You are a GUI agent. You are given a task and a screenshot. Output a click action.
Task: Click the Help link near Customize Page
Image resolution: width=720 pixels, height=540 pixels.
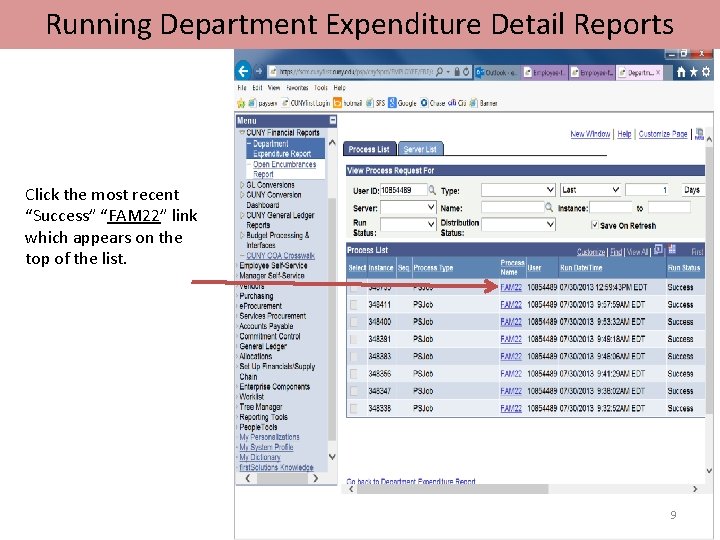pyautogui.click(x=624, y=134)
